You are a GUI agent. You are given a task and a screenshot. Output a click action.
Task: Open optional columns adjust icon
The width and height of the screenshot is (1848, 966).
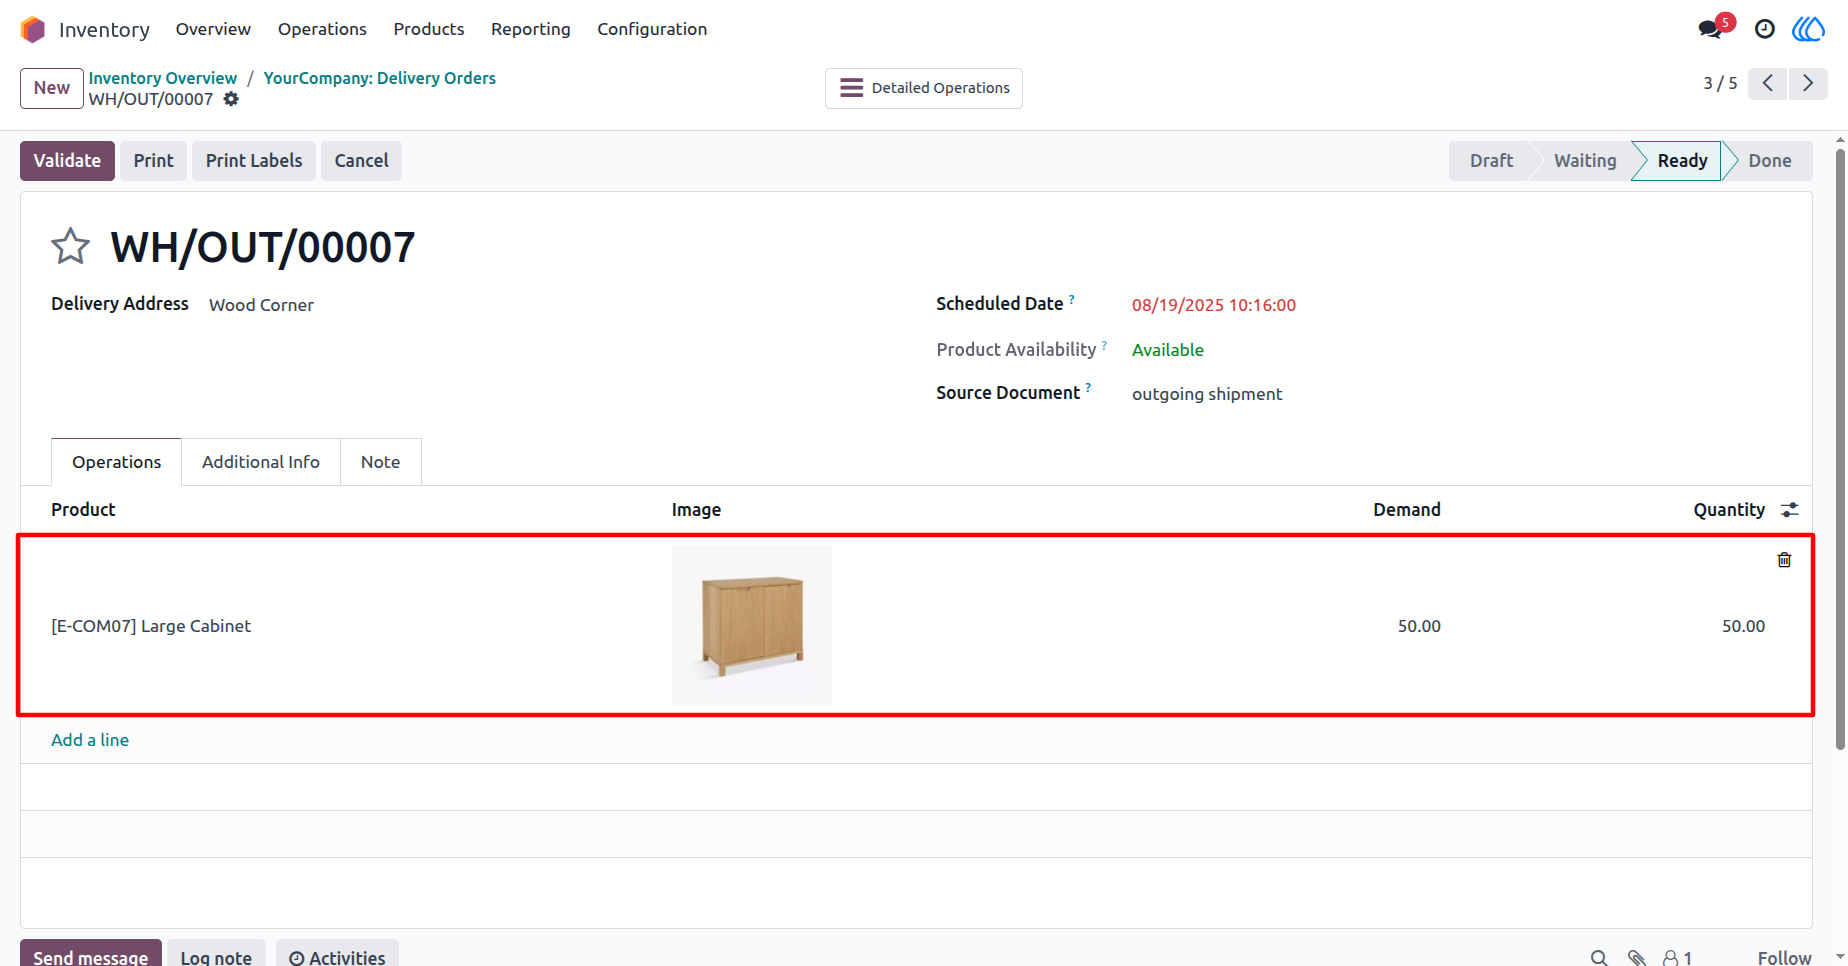(1790, 510)
